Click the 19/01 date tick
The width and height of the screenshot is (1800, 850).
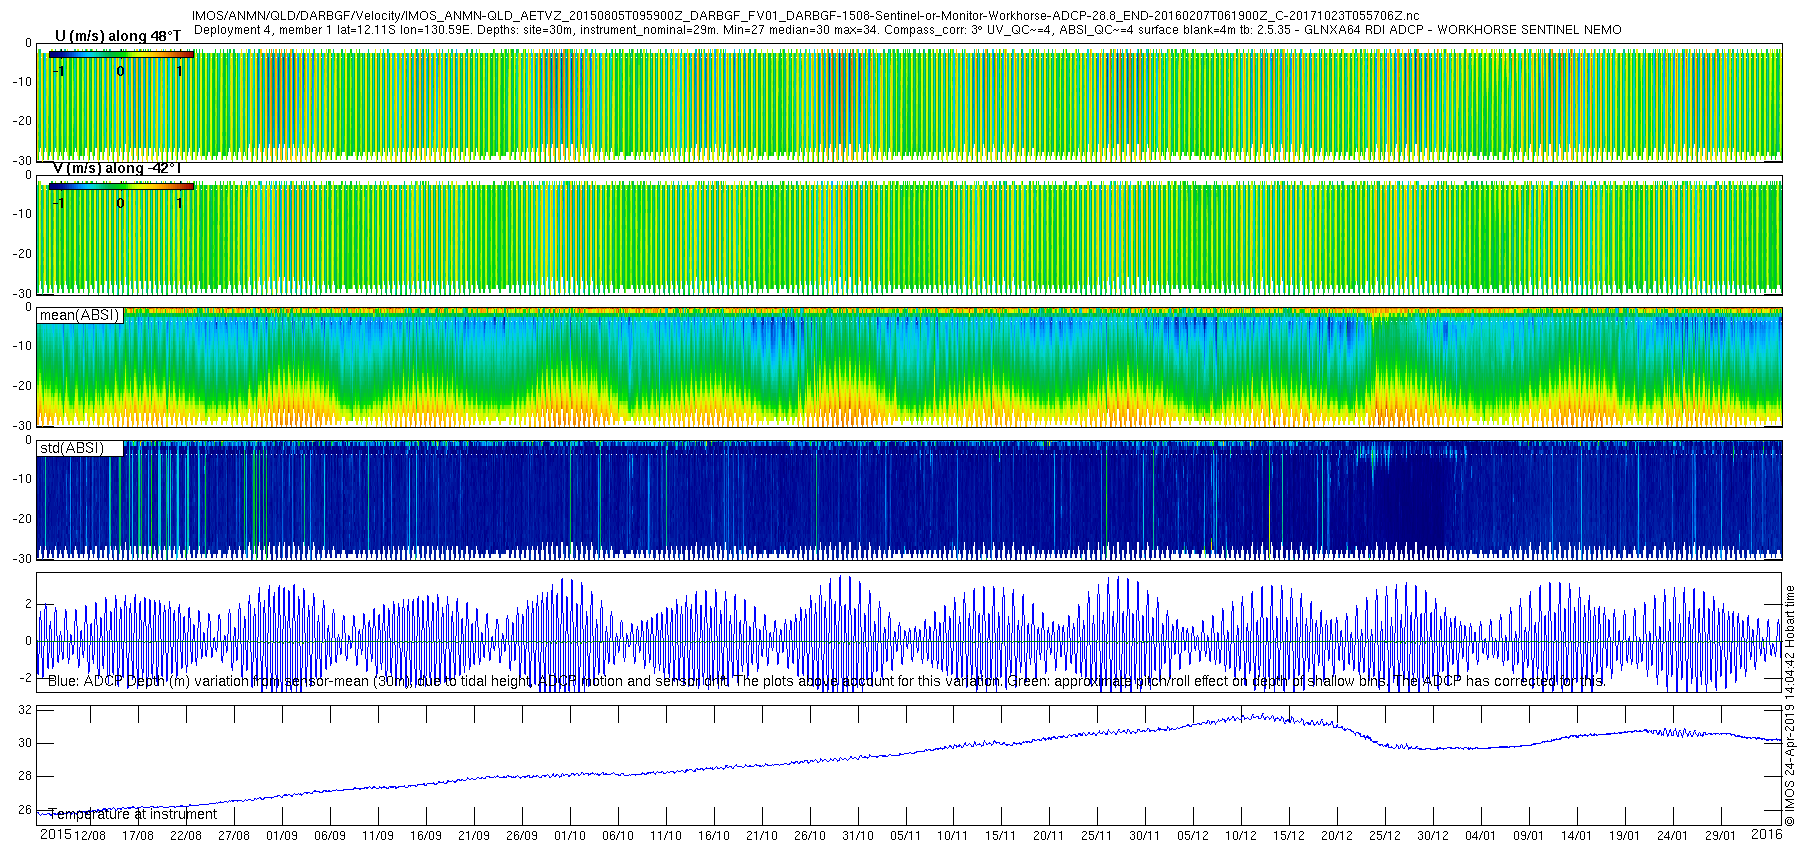point(1625,835)
